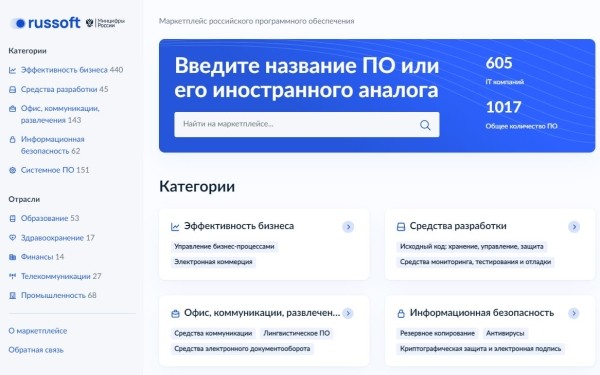Click the Минцифры России emblem

tap(105, 23)
